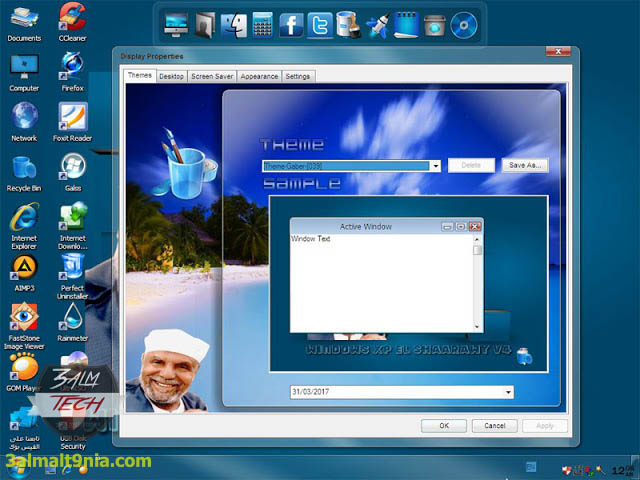640x480 pixels.
Task: Open the Network desktop icon
Action: click(x=24, y=122)
